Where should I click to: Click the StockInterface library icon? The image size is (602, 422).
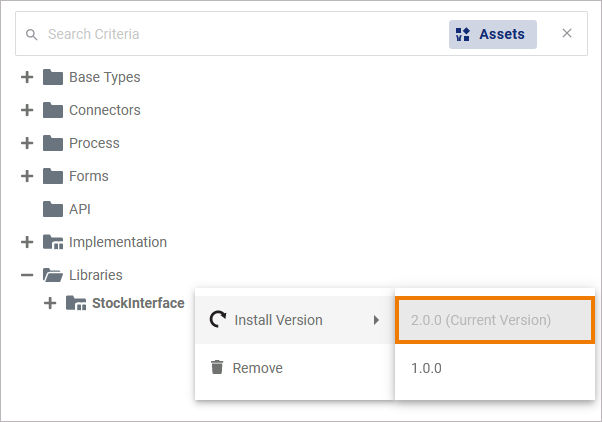click(76, 303)
